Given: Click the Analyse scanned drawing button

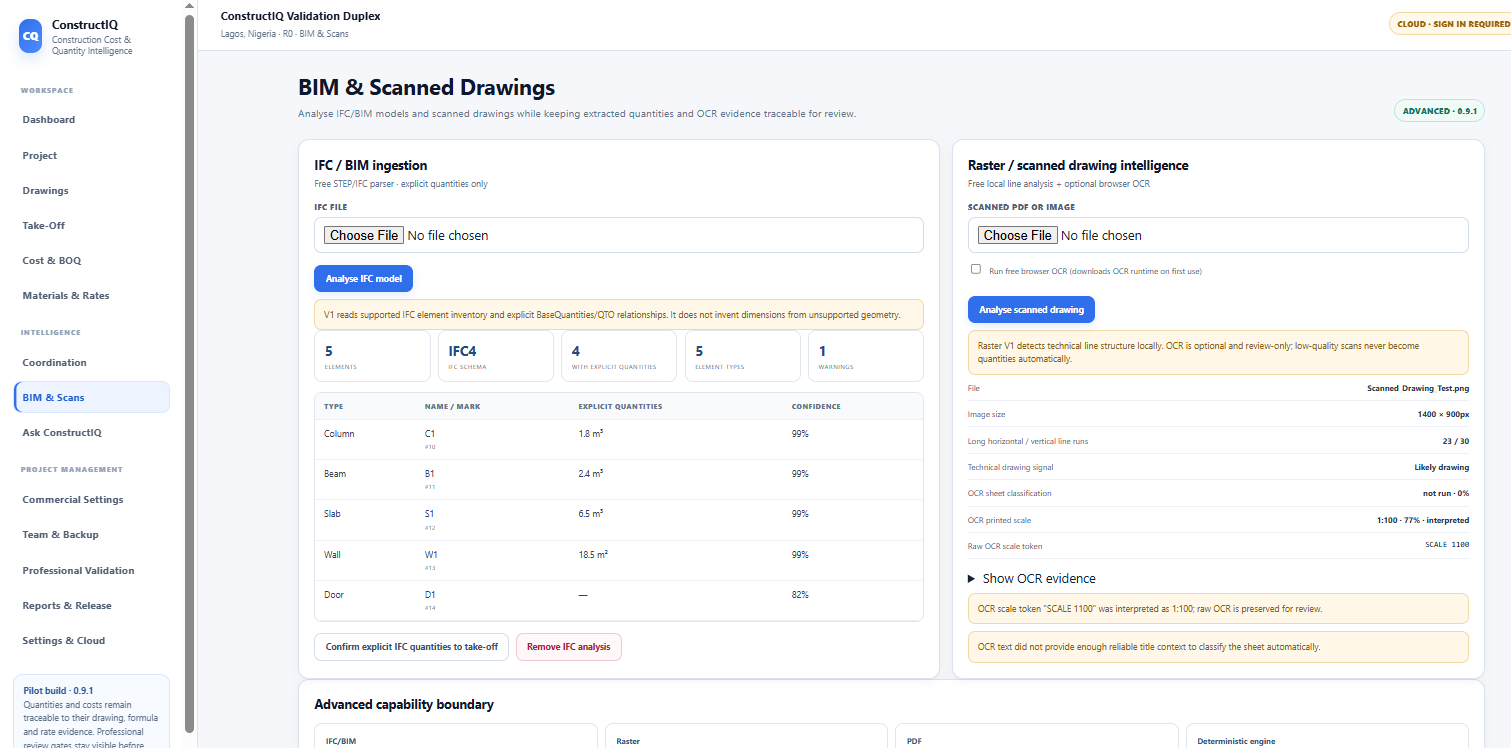Looking at the screenshot, I should pos(1032,310).
